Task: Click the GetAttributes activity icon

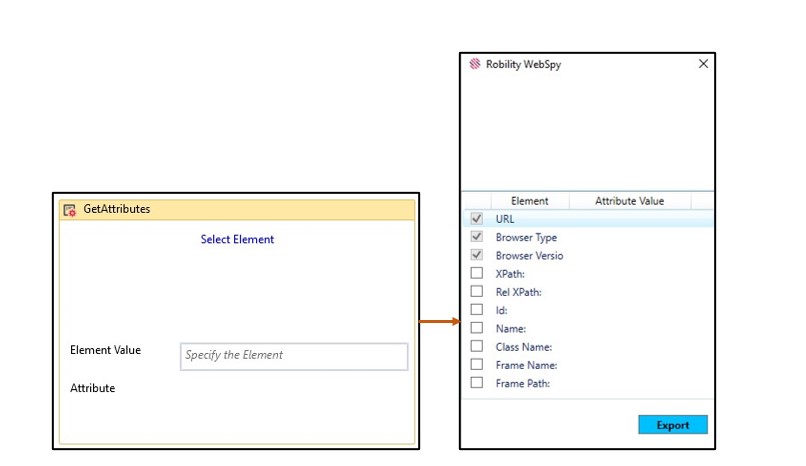Action: click(70, 210)
